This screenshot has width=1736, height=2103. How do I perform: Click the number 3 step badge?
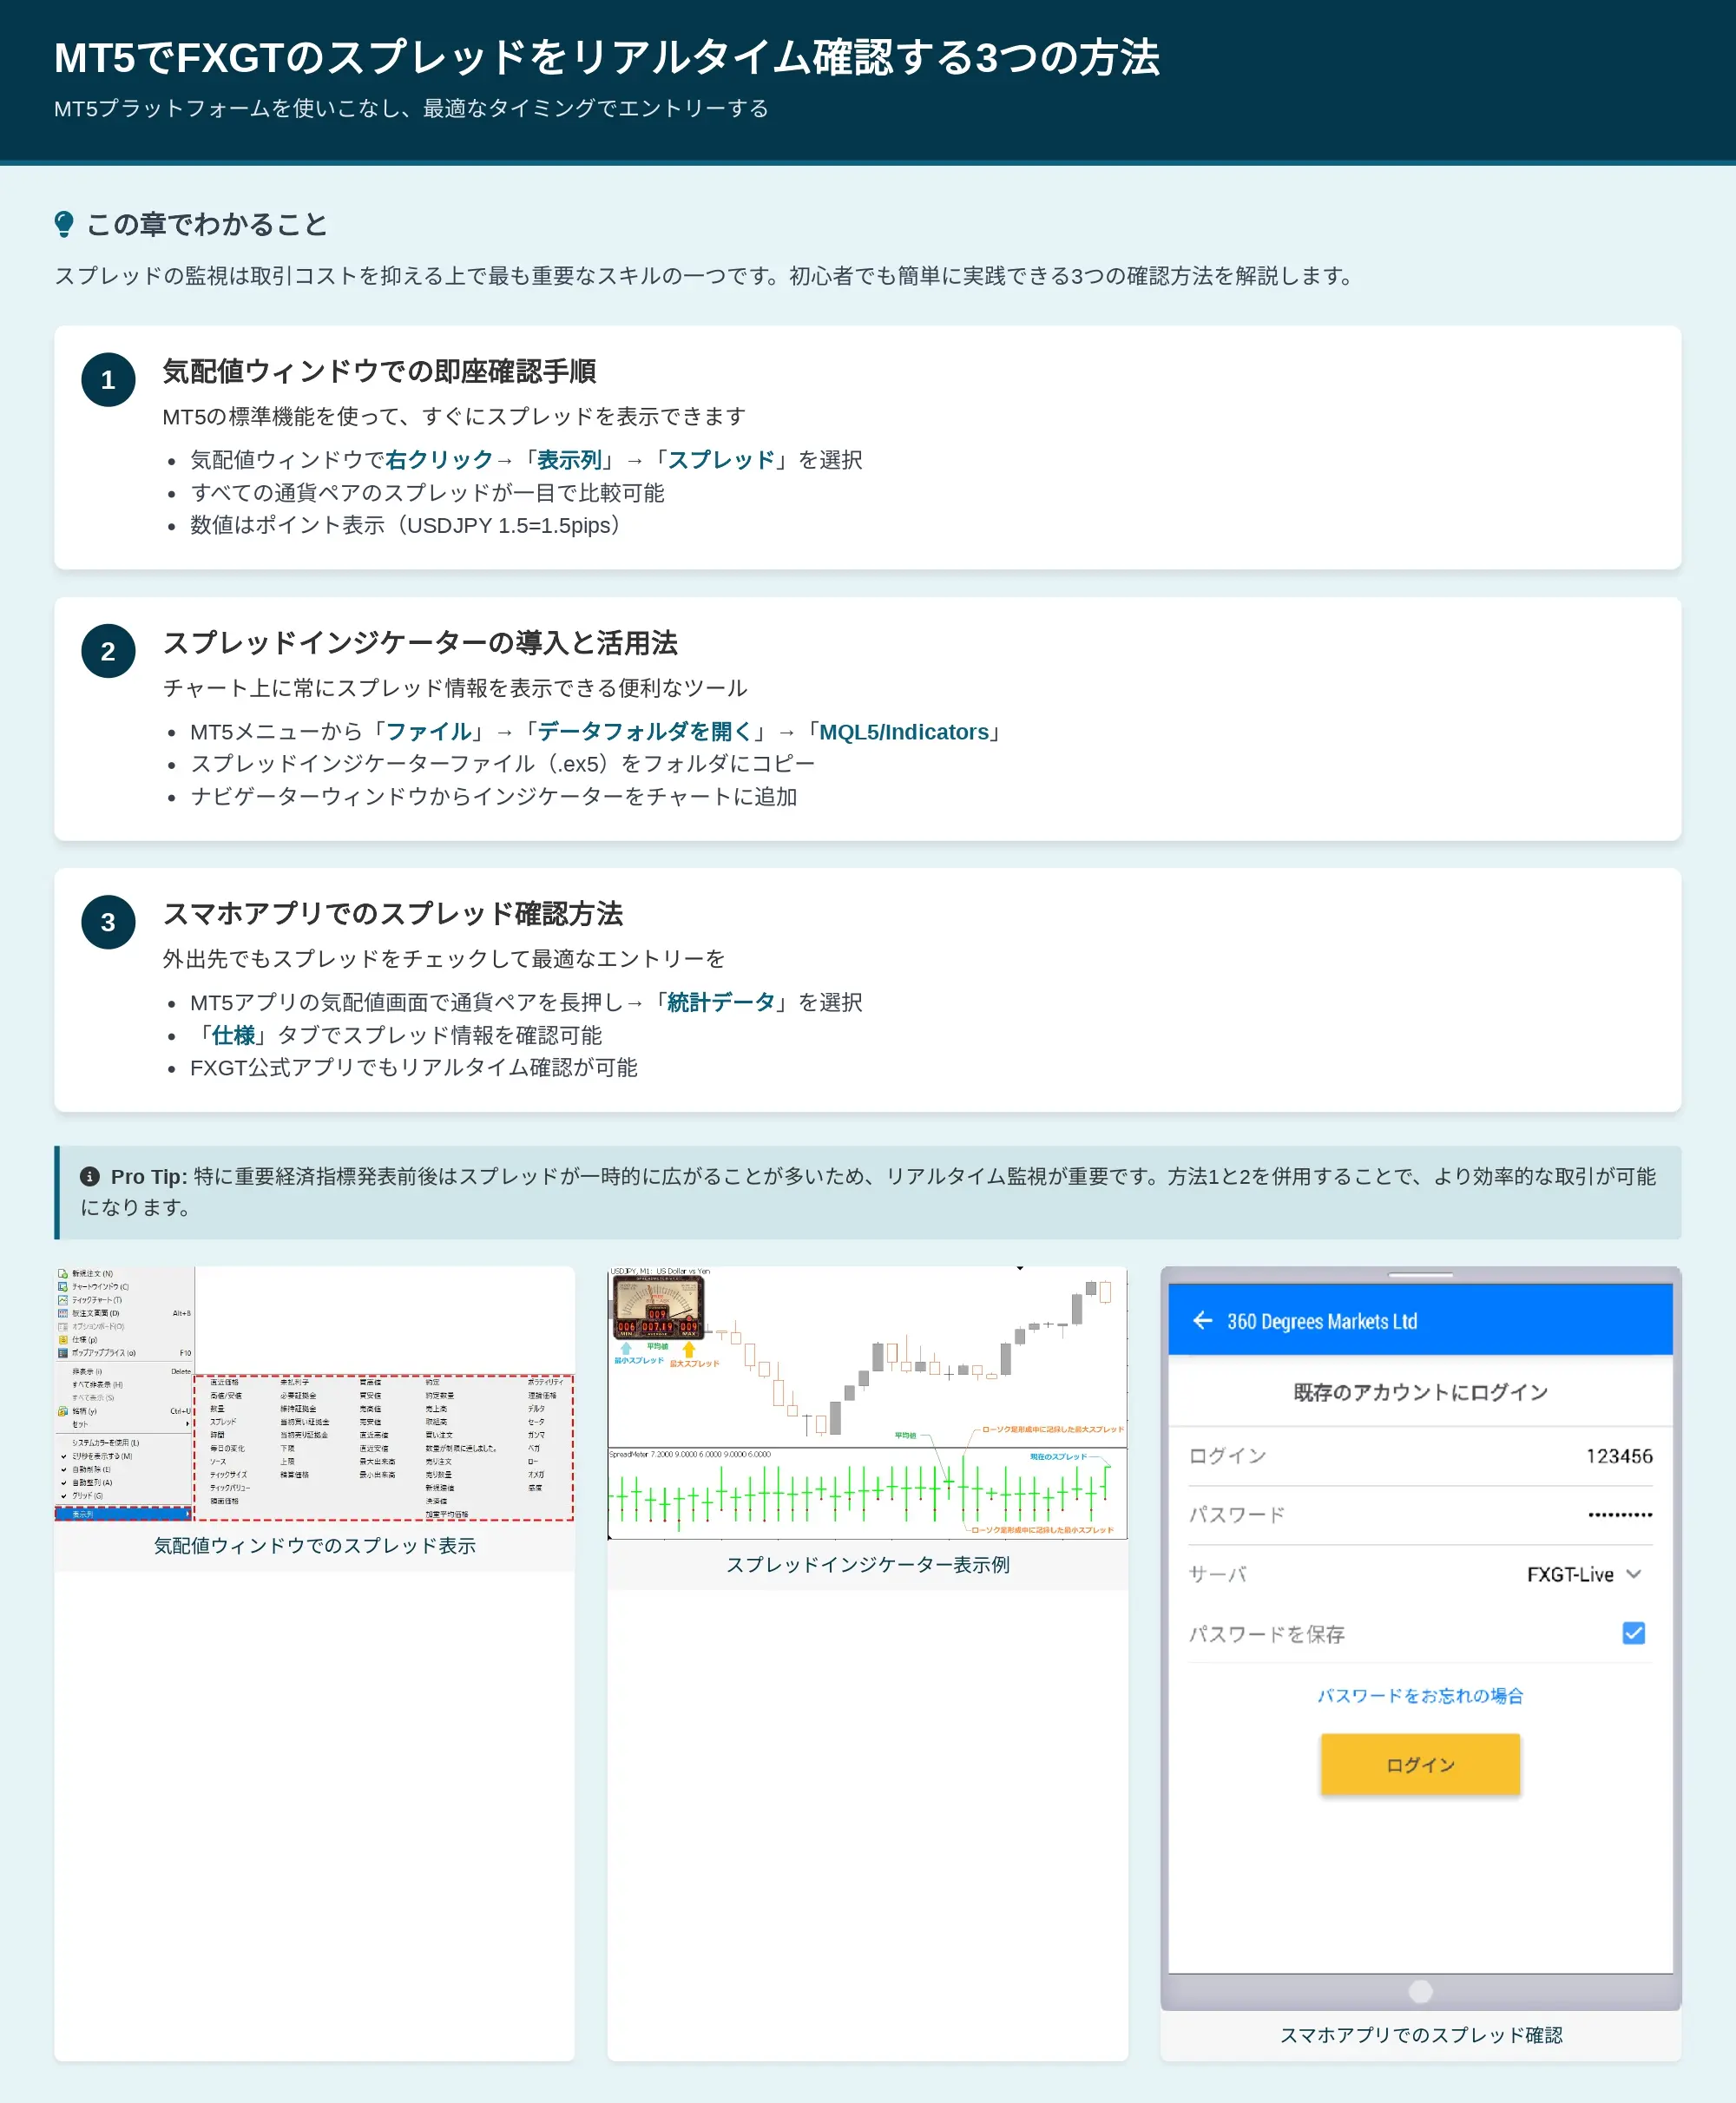pyautogui.click(x=108, y=922)
